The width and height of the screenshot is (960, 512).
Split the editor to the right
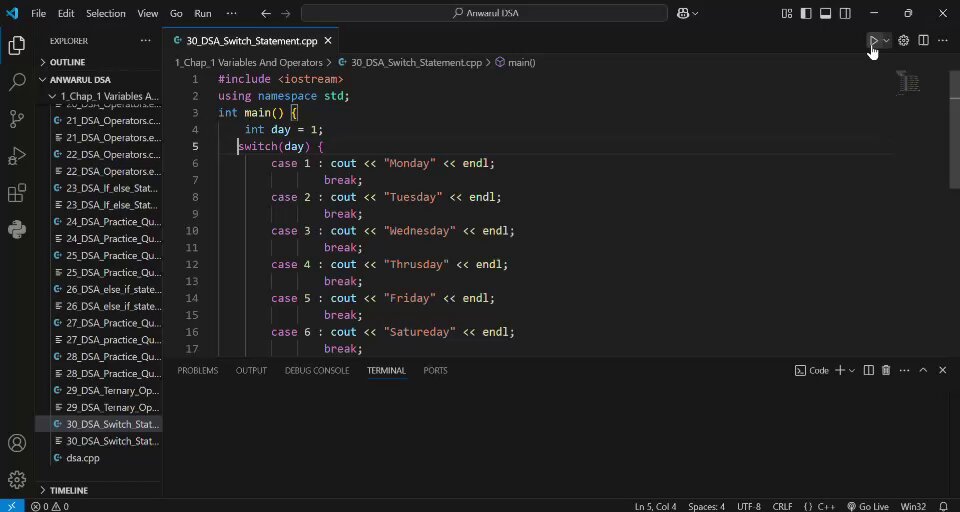point(923,40)
